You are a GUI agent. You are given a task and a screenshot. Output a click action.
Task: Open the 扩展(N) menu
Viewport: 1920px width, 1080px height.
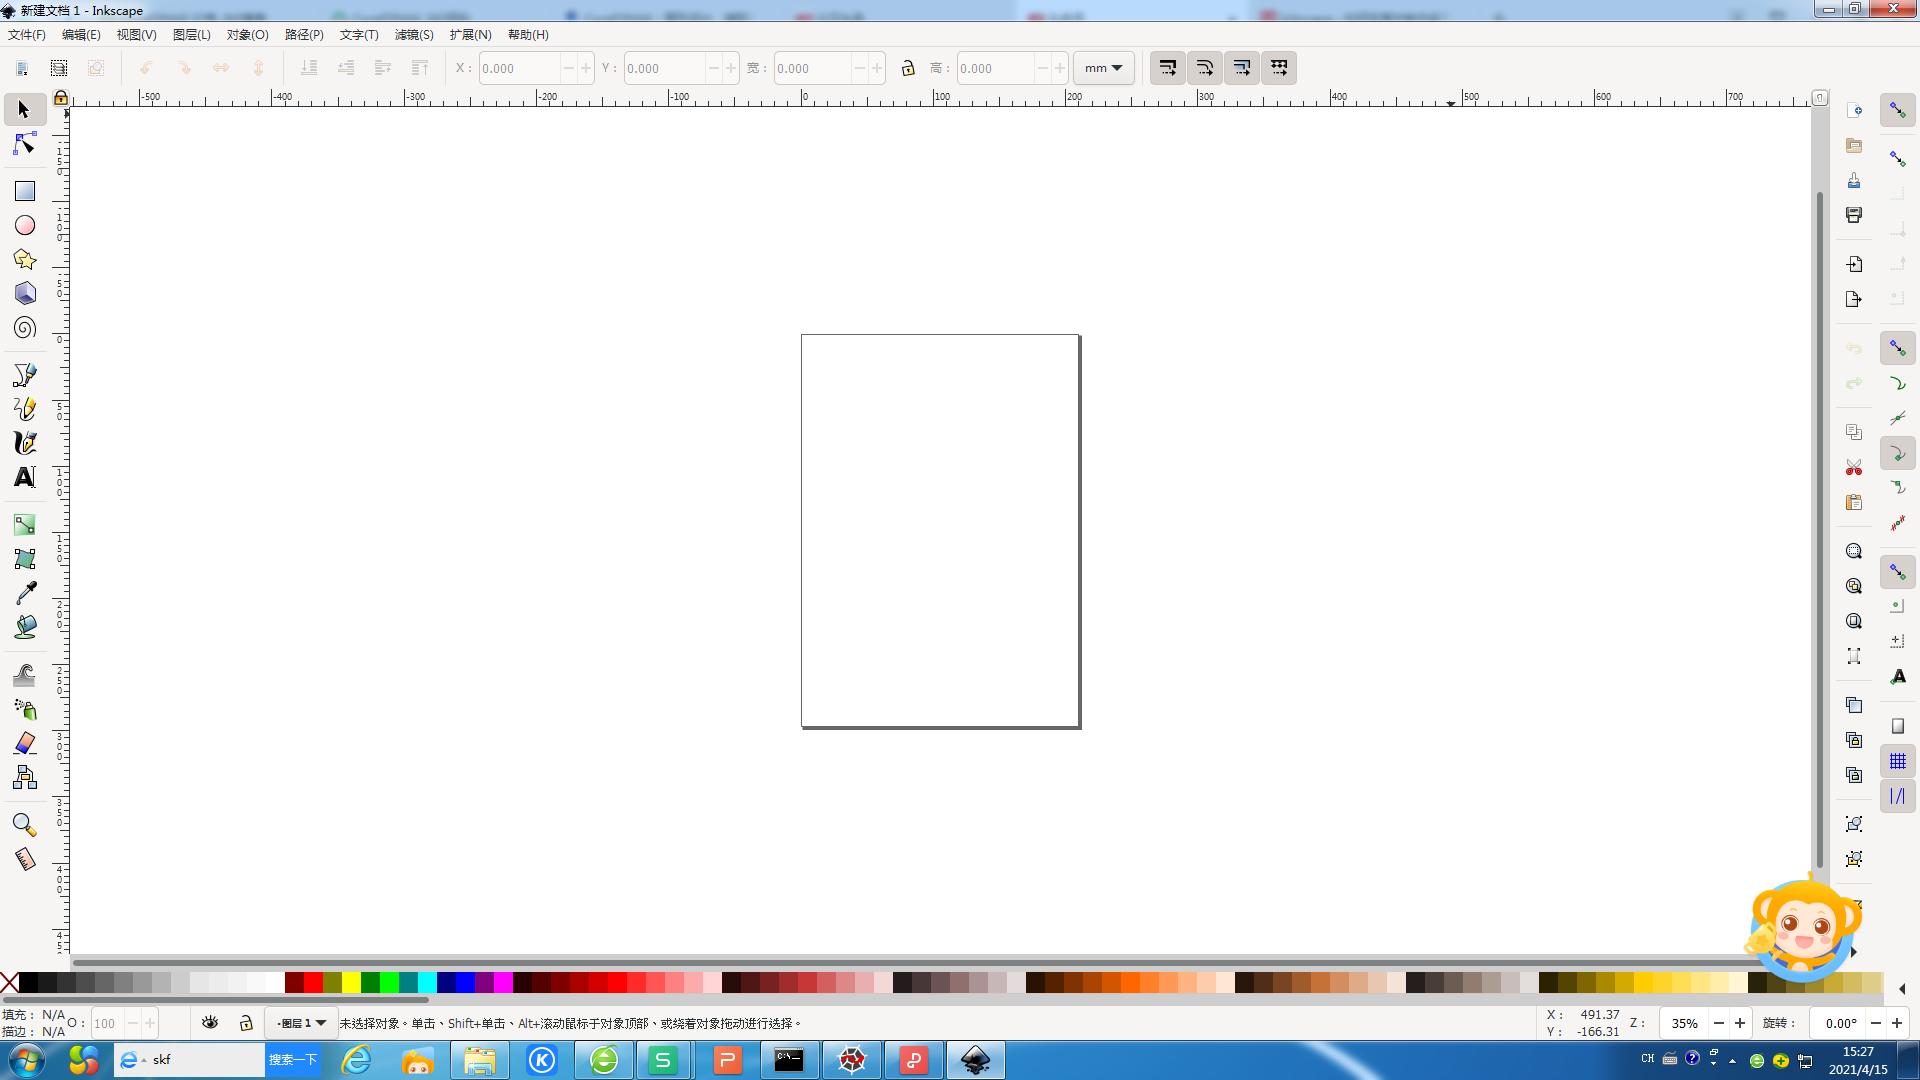pos(470,34)
